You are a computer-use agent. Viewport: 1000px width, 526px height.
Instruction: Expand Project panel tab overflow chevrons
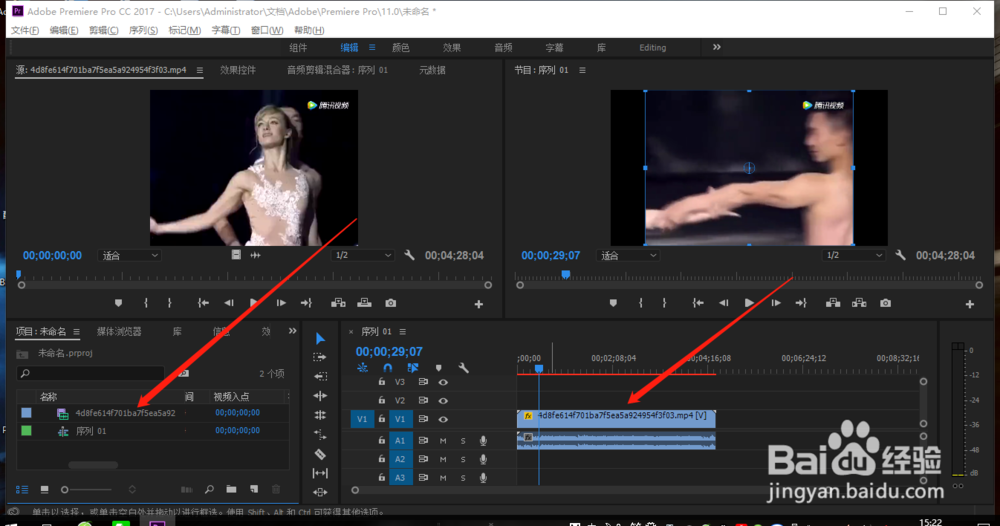click(292, 331)
